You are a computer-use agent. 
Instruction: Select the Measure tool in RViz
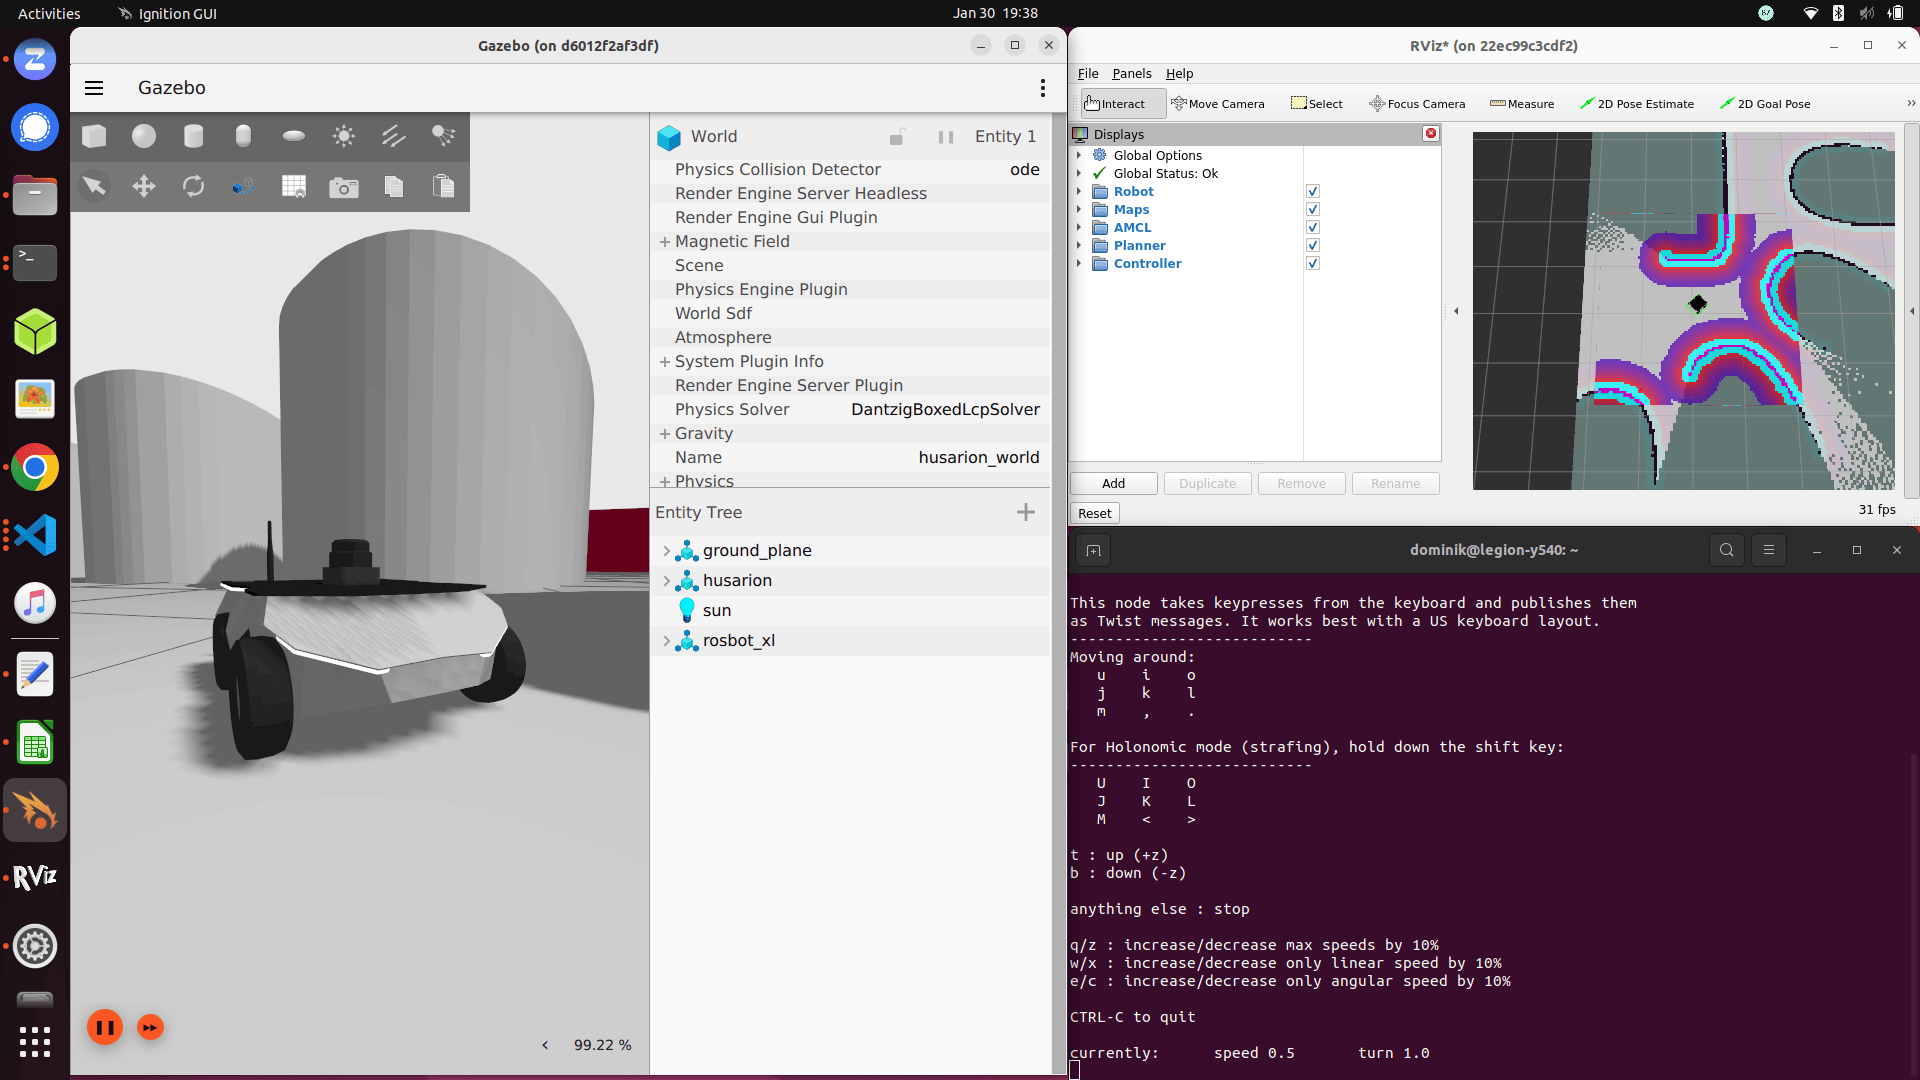tap(1521, 103)
